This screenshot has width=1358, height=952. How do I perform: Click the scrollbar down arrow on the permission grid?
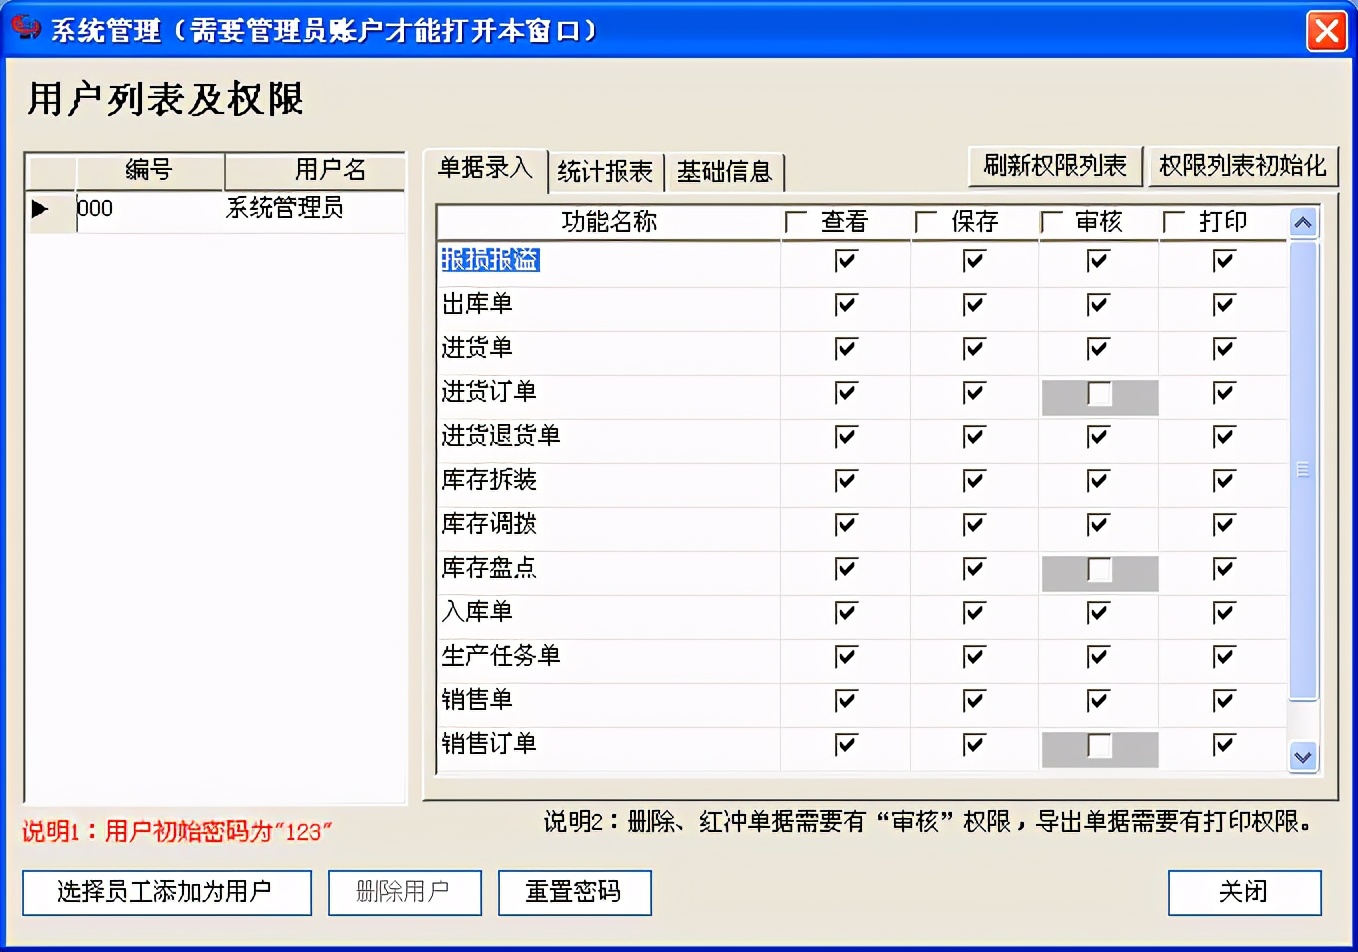point(1303,758)
